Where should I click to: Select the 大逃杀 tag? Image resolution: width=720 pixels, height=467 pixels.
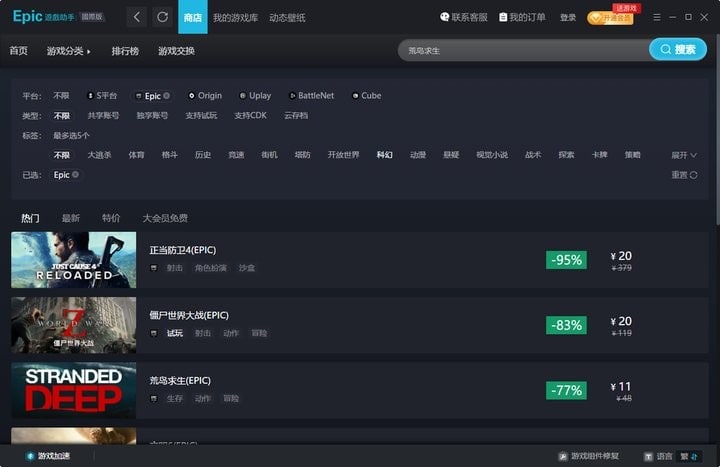pos(99,155)
